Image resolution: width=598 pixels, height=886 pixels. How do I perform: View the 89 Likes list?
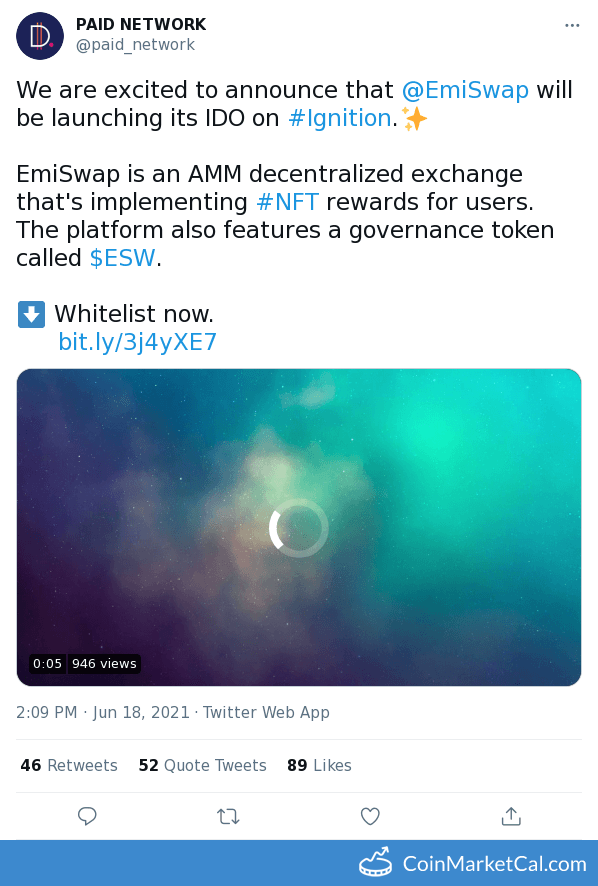pyautogui.click(x=319, y=765)
